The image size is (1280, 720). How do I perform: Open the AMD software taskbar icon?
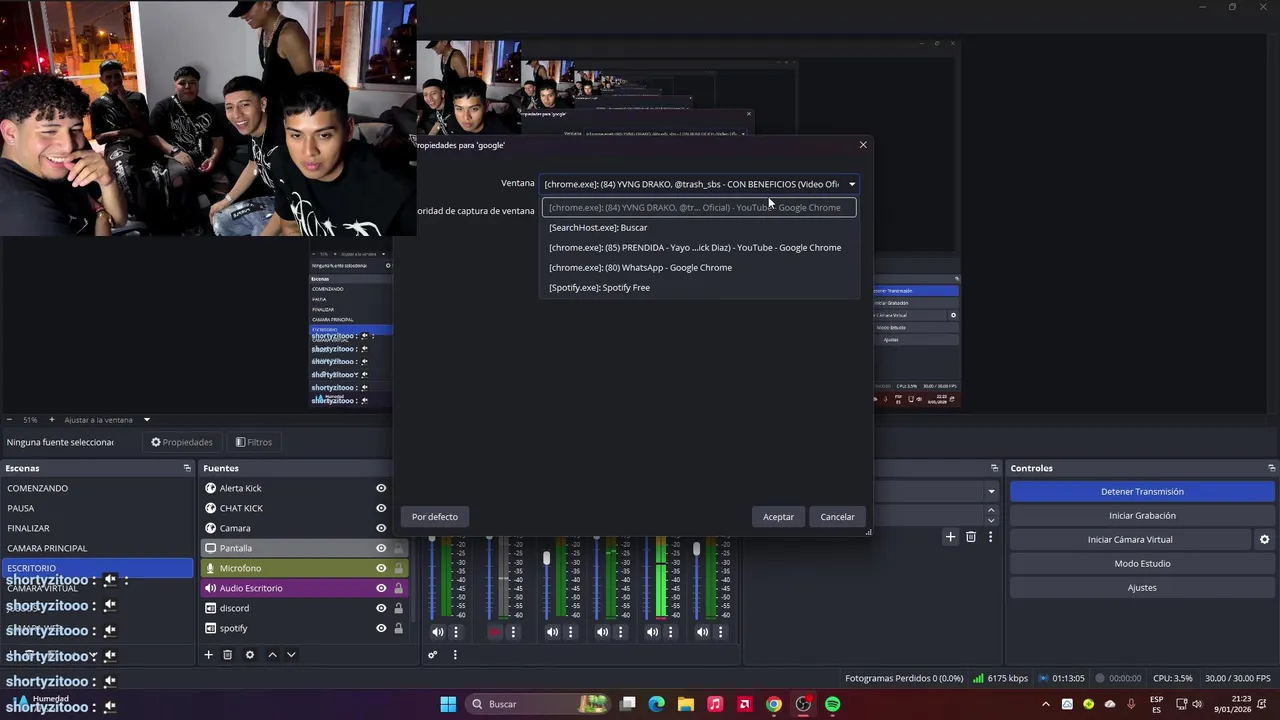[x=744, y=704]
